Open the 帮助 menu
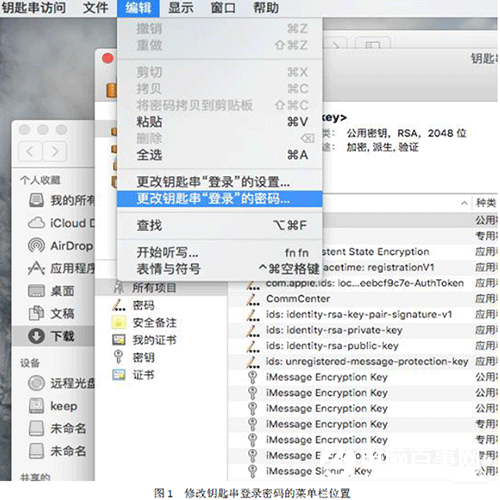500x500 pixels. [x=266, y=8]
